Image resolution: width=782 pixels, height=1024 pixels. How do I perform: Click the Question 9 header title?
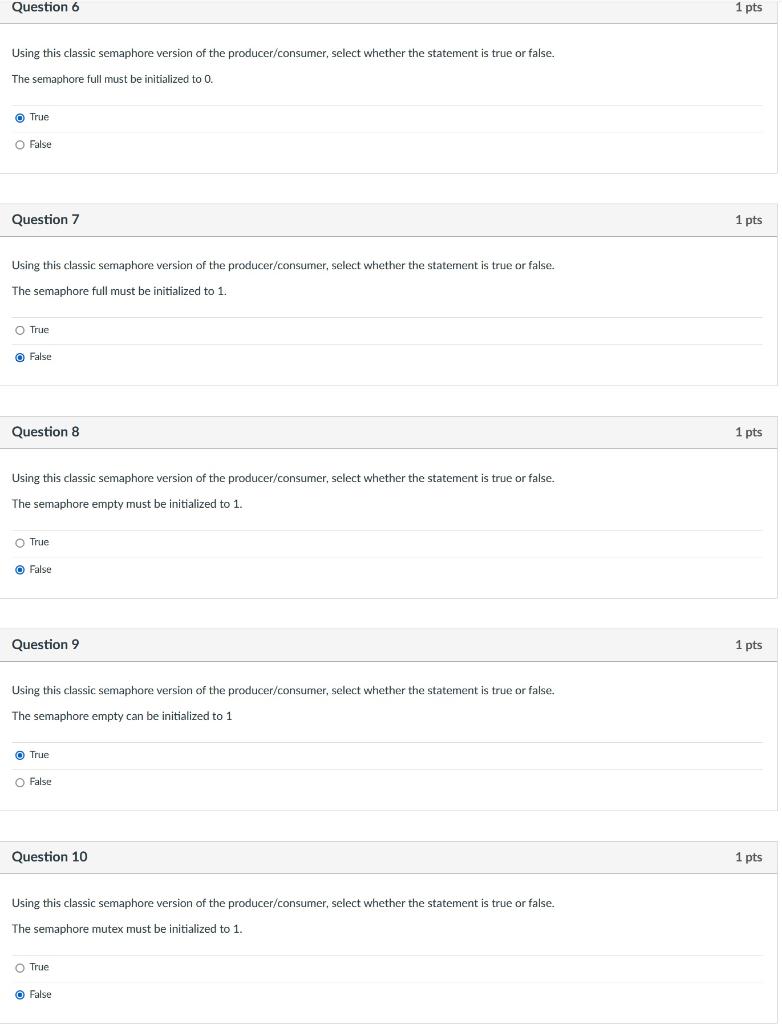click(45, 645)
